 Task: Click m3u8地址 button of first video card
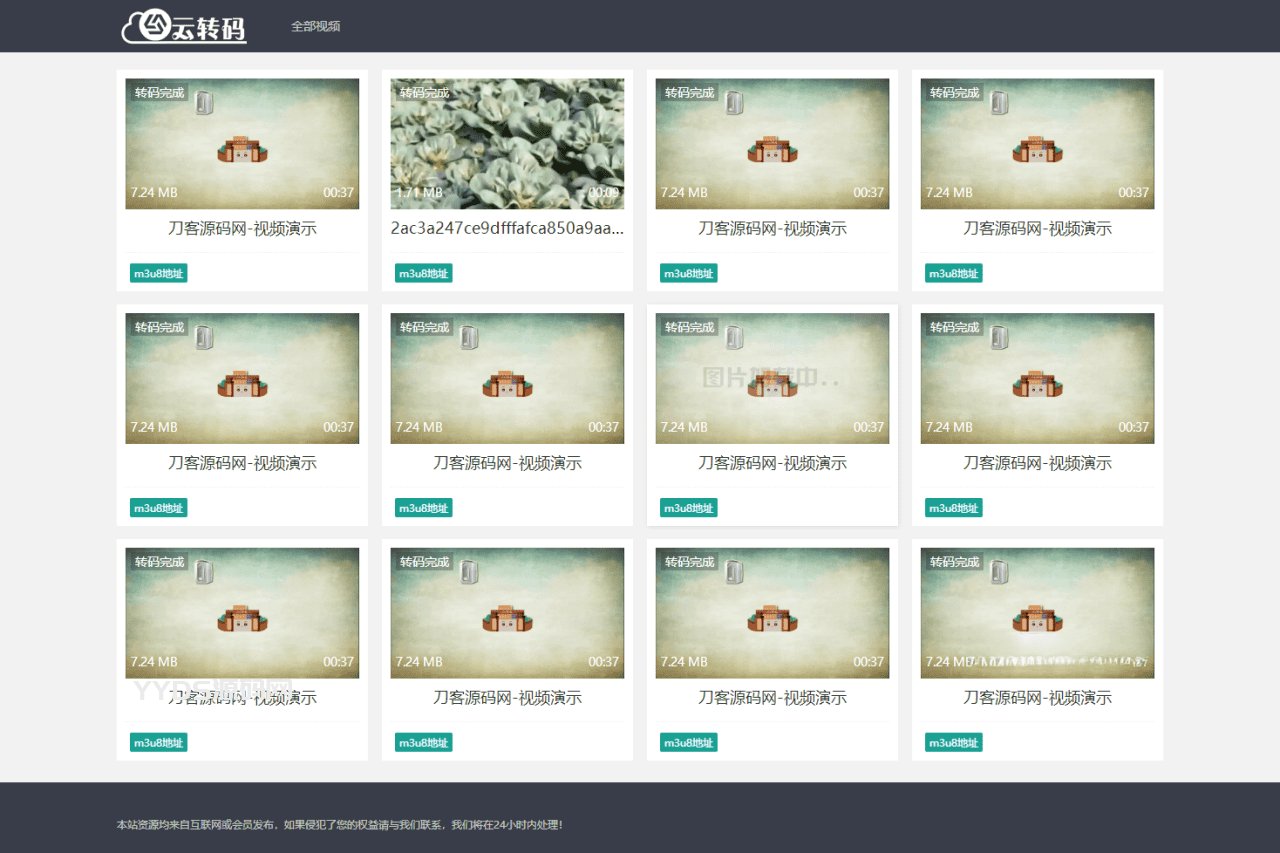point(159,273)
